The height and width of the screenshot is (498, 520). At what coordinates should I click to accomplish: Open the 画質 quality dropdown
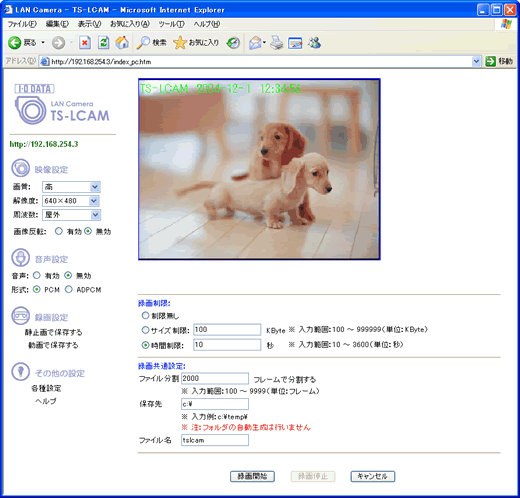point(71,187)
